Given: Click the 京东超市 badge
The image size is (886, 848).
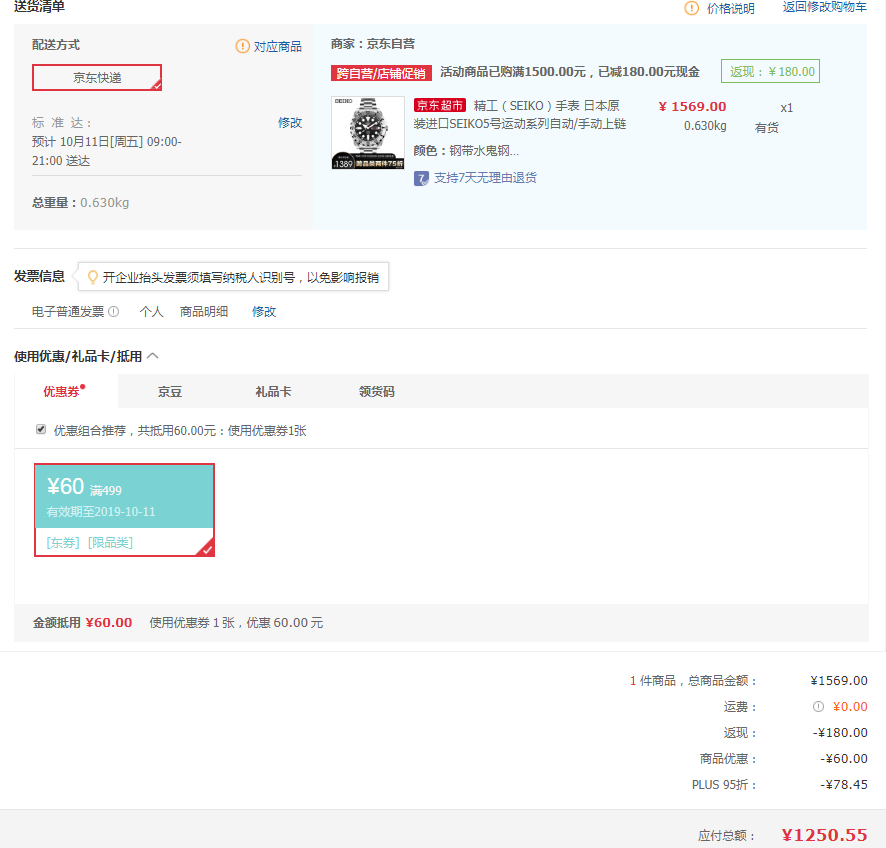Looking at the screenshot, I should (440, 105).
